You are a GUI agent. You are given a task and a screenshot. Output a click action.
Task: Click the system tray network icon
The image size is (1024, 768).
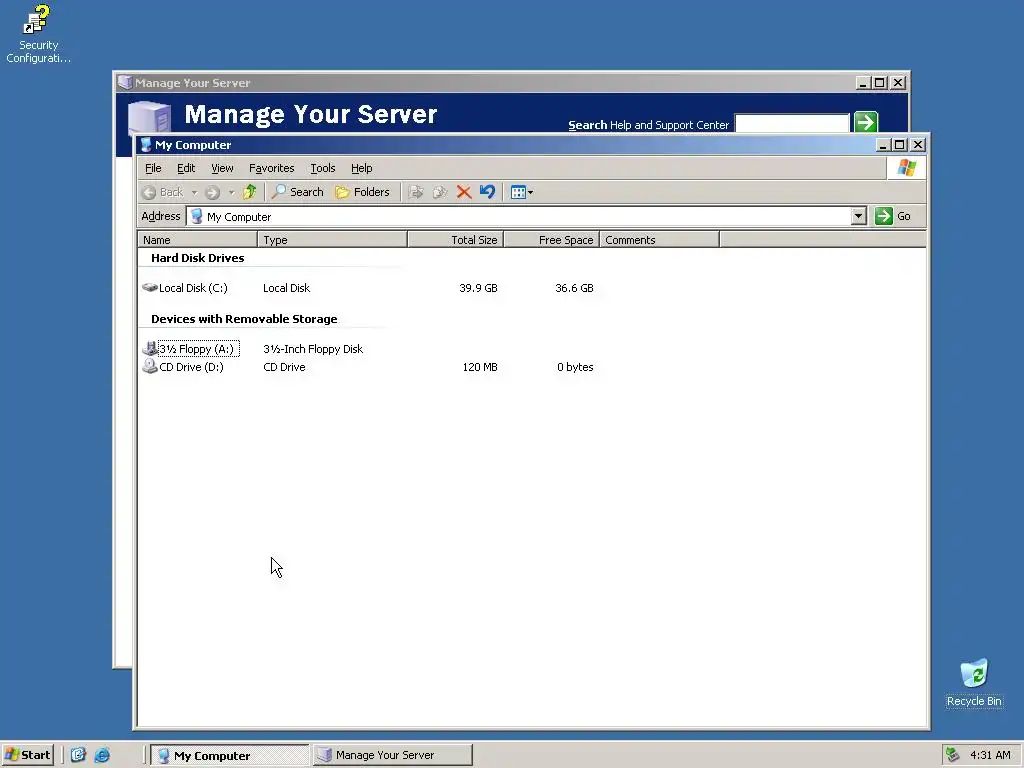(953, 755)
